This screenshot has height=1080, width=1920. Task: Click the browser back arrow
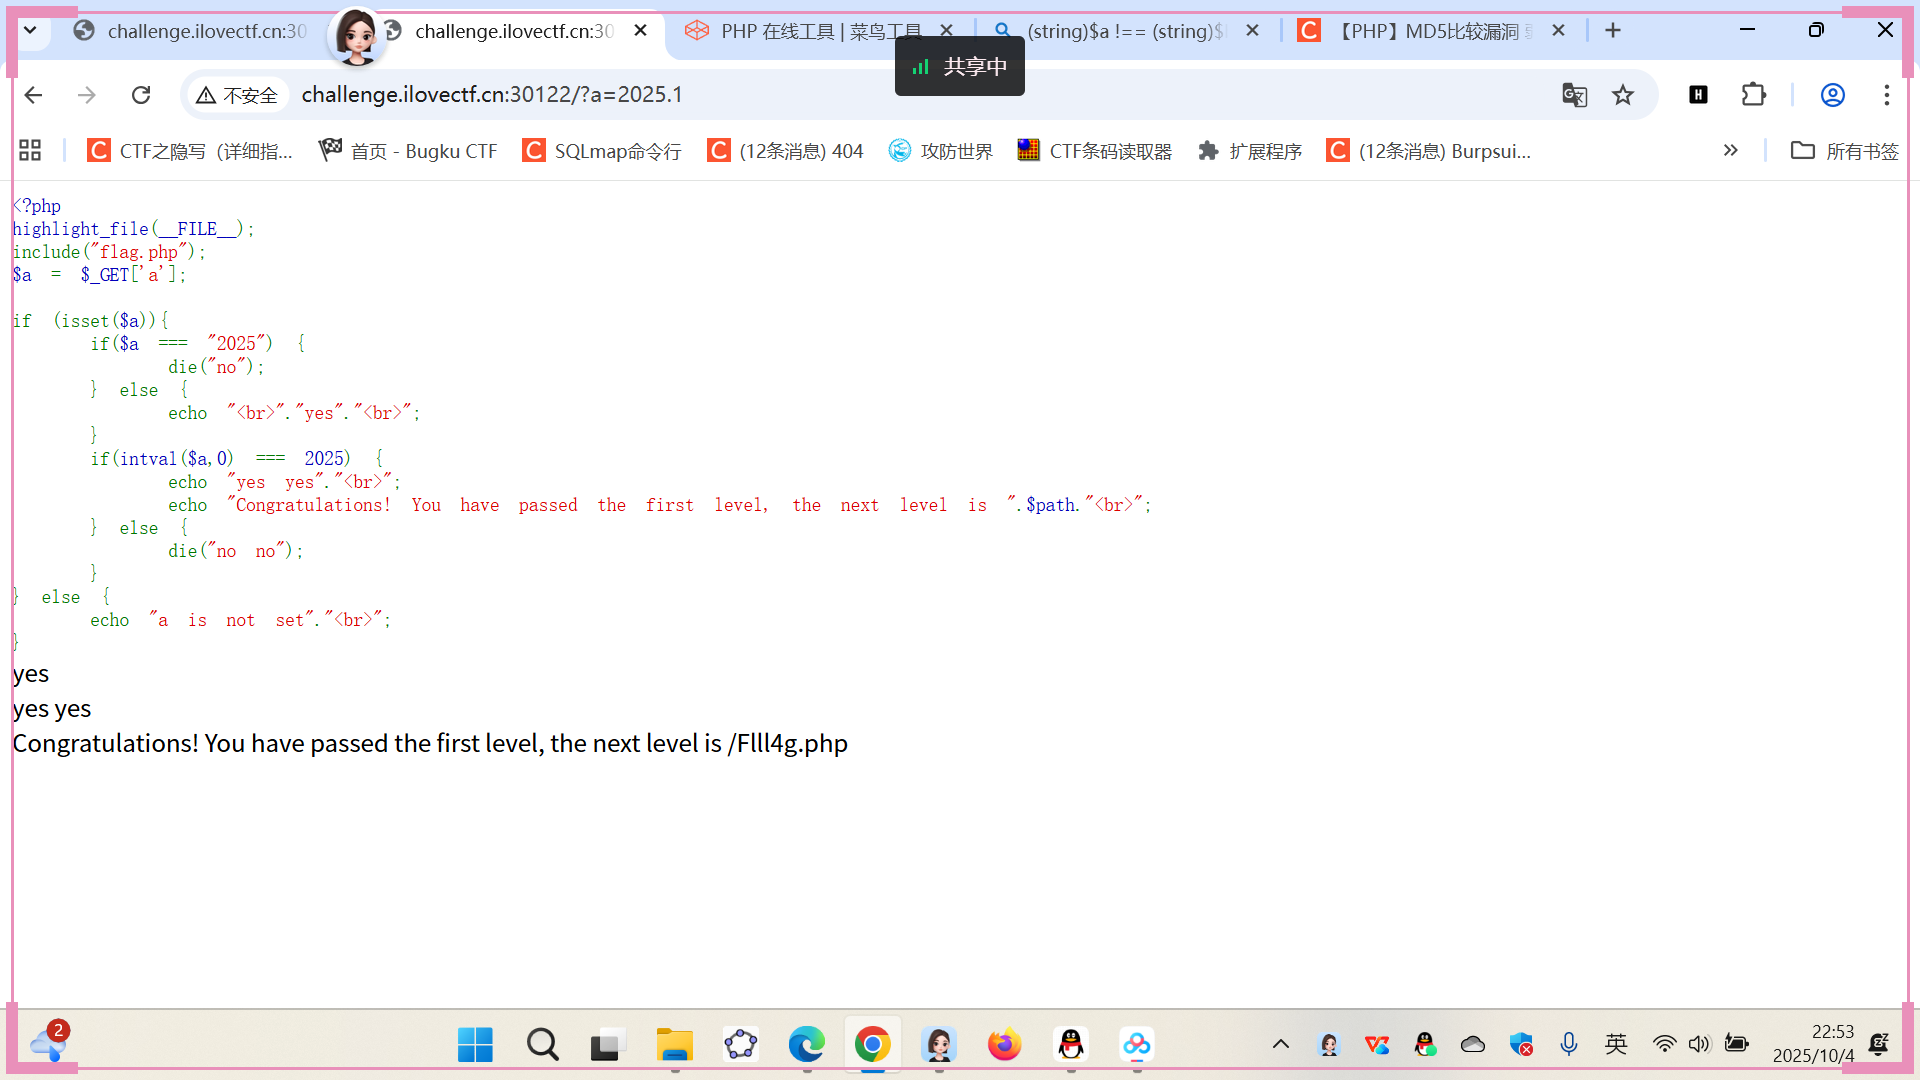pyautogui.click(x=33, y=95)
